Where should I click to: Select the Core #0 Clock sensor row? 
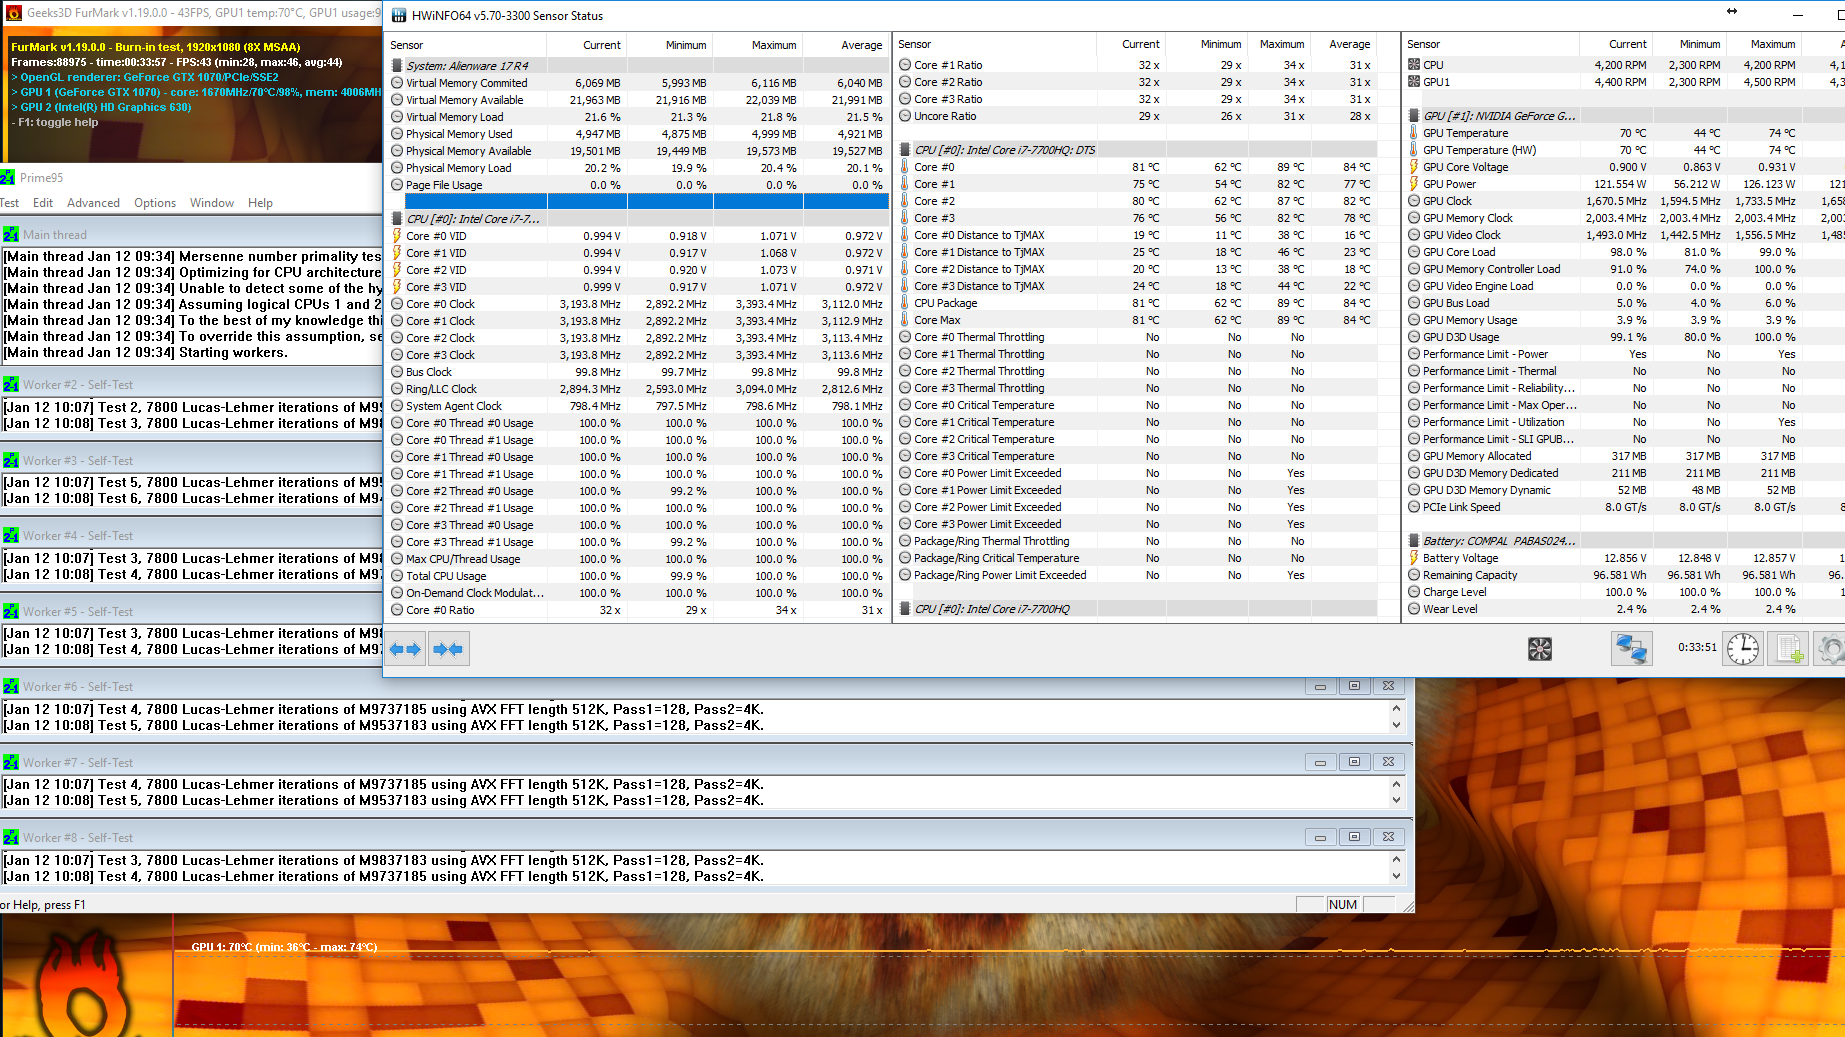pyautogui.click(x=440, y=304)
